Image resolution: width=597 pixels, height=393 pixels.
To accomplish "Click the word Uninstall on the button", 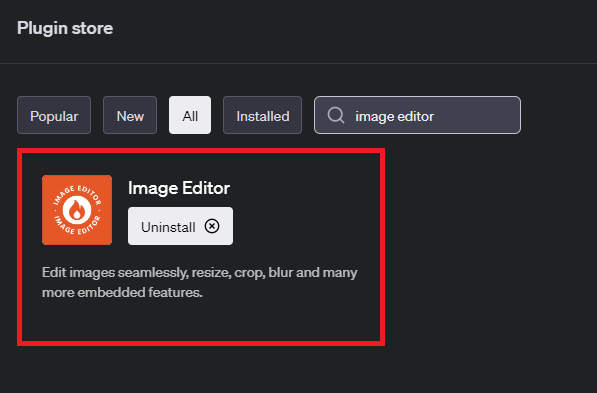I will pyautogui.click(x=168, y=227).
